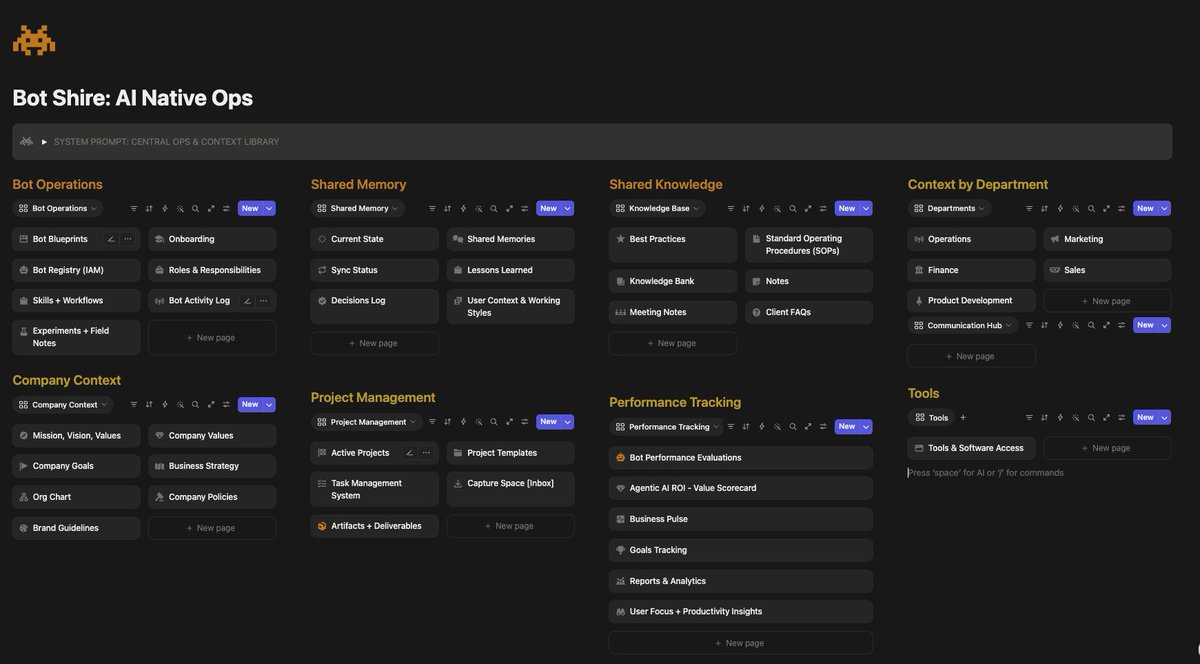The height and width of the screenshot is (664, 1200).
Task: Open New dropdown arrow in Bot Operations
Action: tap(269, 209)
